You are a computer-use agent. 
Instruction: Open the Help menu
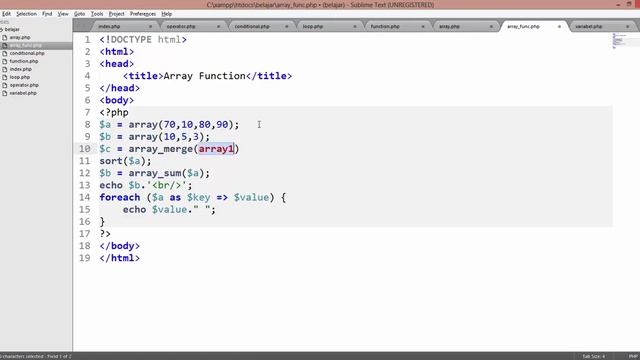click(167, 14)
